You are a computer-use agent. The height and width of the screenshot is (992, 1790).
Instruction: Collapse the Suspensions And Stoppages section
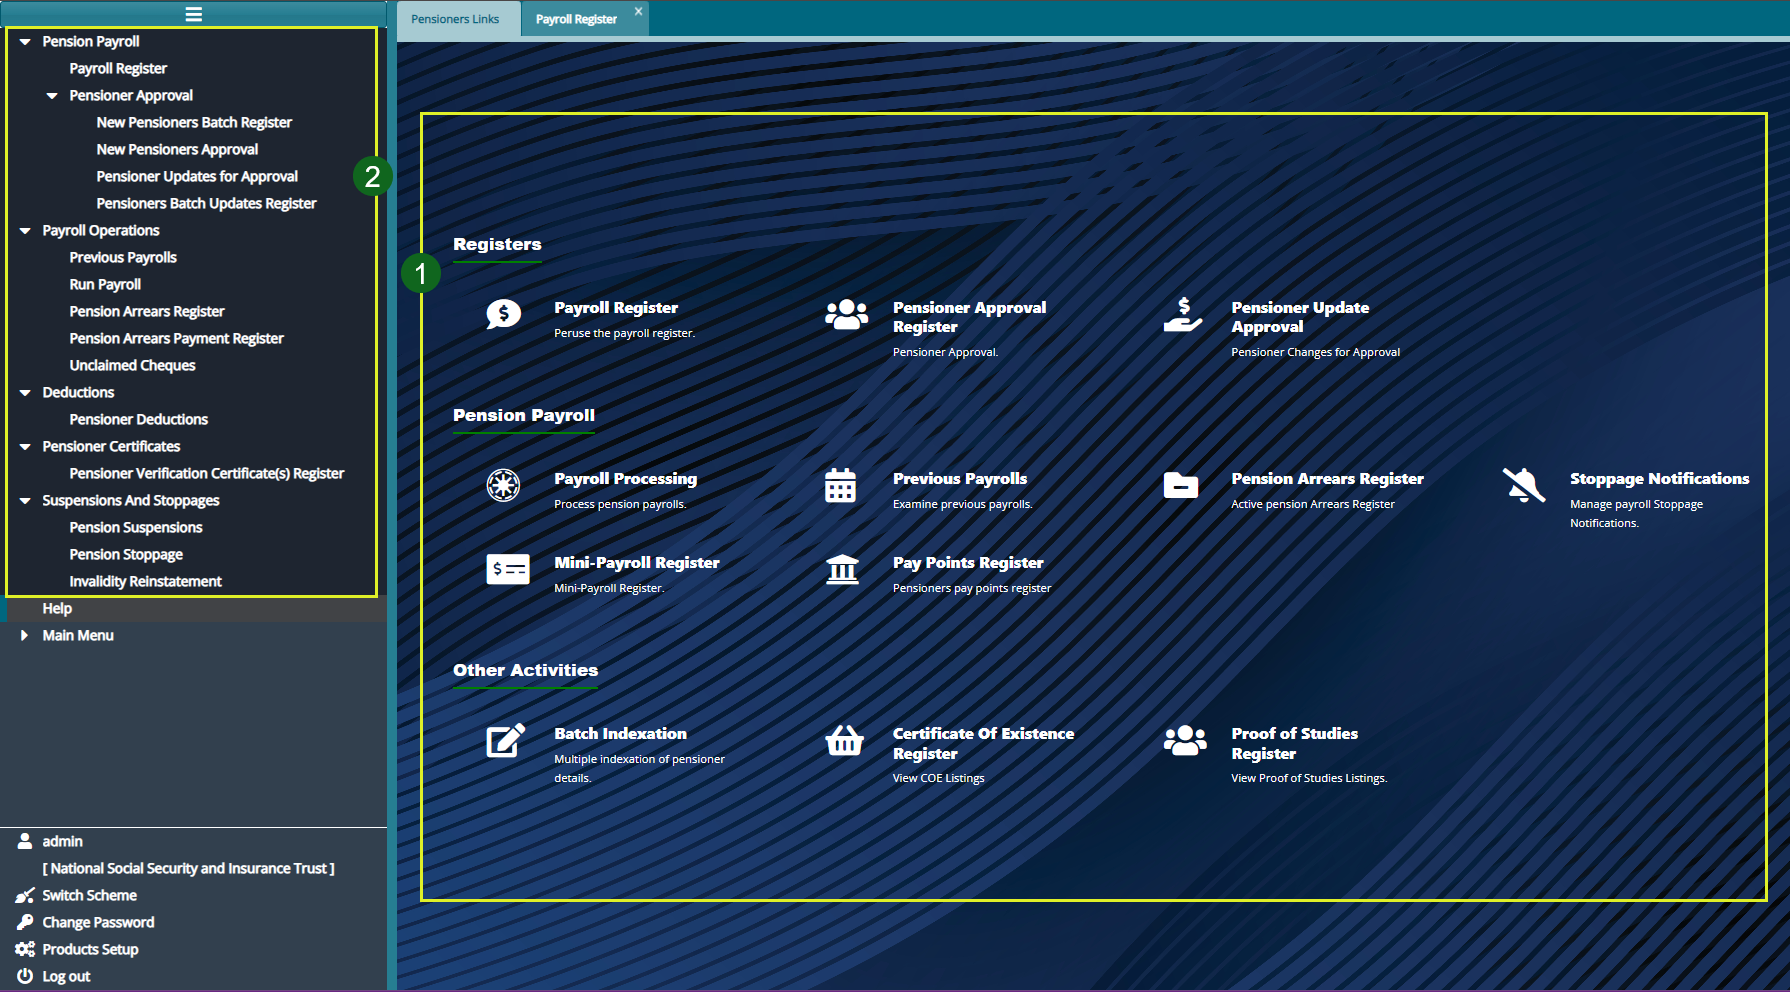(25, 501)
